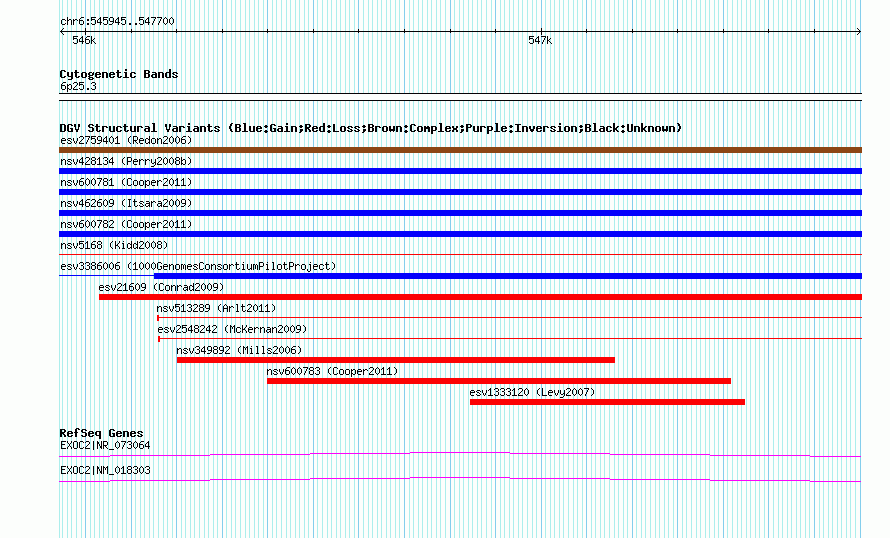Select variant label nsv5168 (Kidd2008)
This screenshot has width=890, height=538.
[x=114, y=245]
